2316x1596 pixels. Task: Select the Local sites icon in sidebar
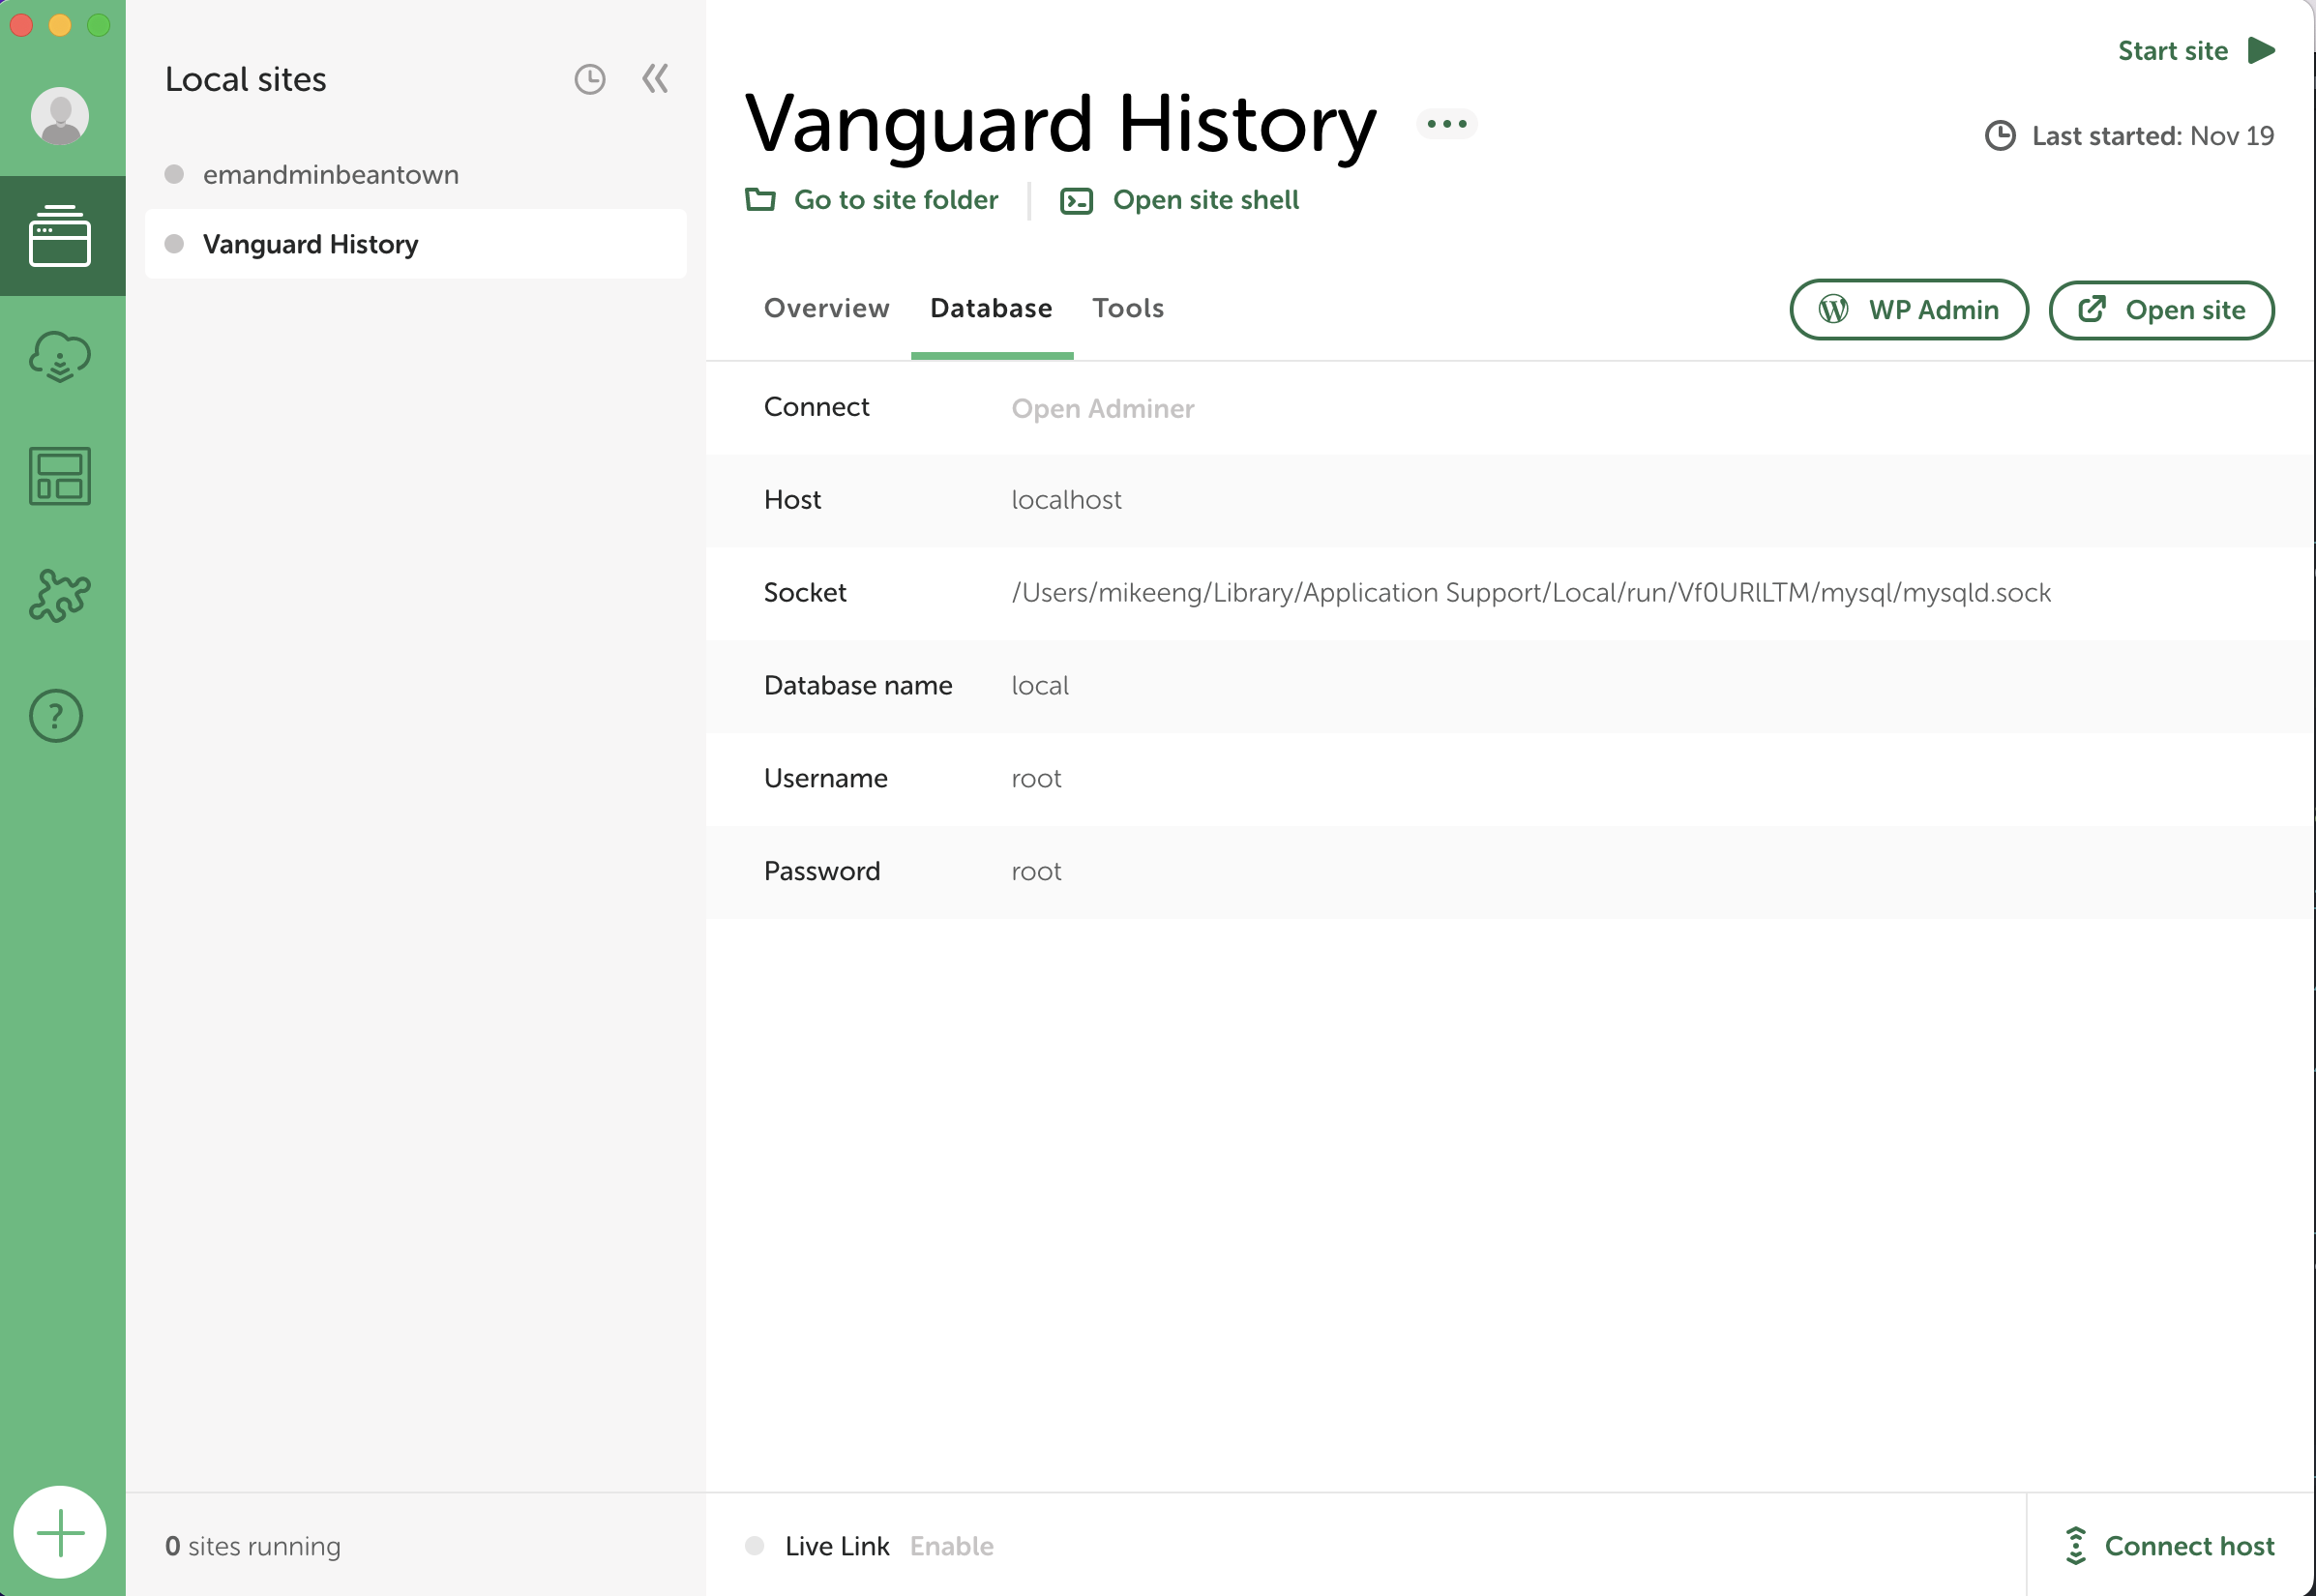60,236
